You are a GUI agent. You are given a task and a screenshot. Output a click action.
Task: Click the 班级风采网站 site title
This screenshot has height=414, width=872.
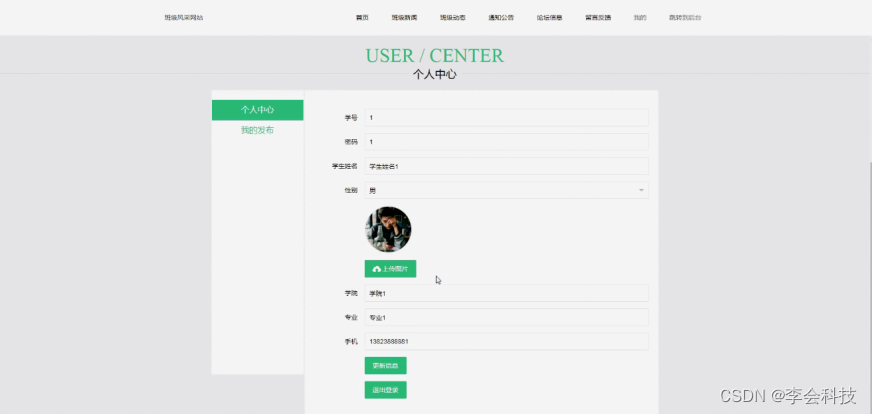[184, 18]
